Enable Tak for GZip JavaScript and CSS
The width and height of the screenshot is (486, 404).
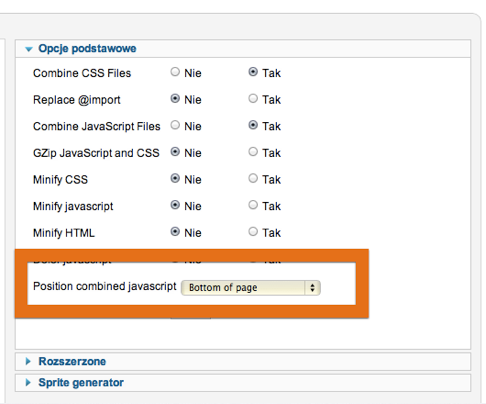click(x=253, y=152)
